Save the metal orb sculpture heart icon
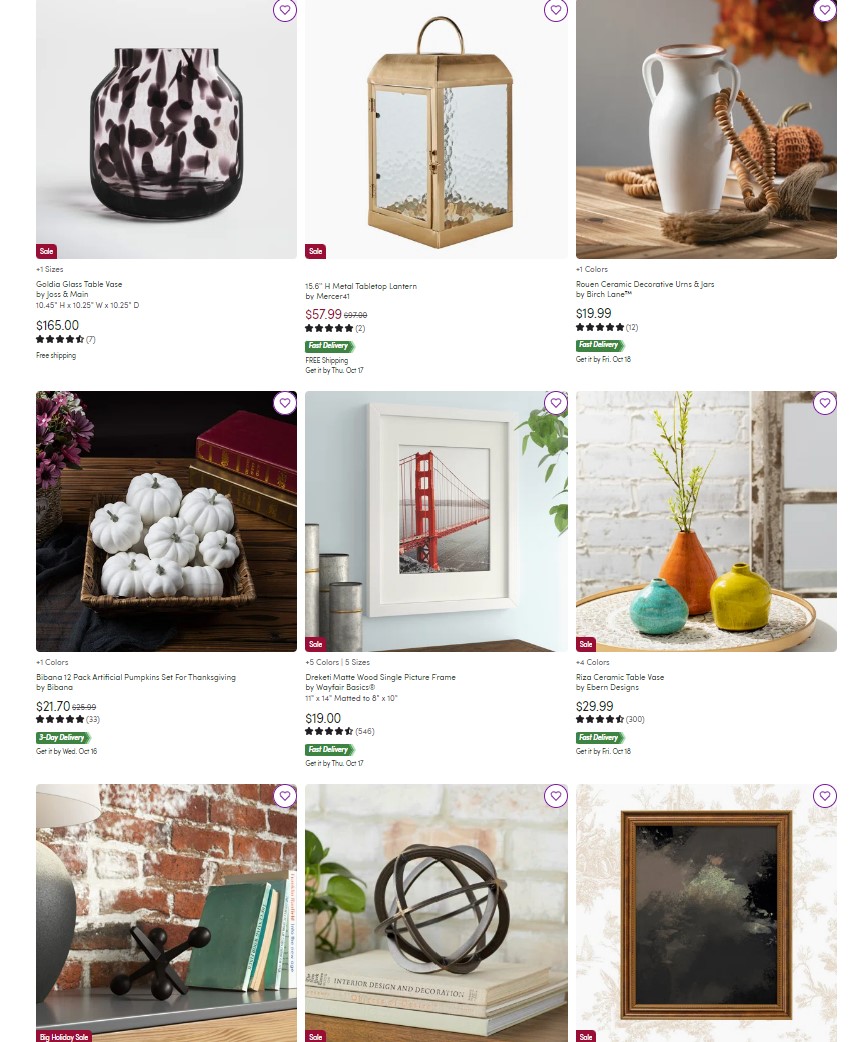This screenshot has width=868, height=1042. [x=556, y=795]
